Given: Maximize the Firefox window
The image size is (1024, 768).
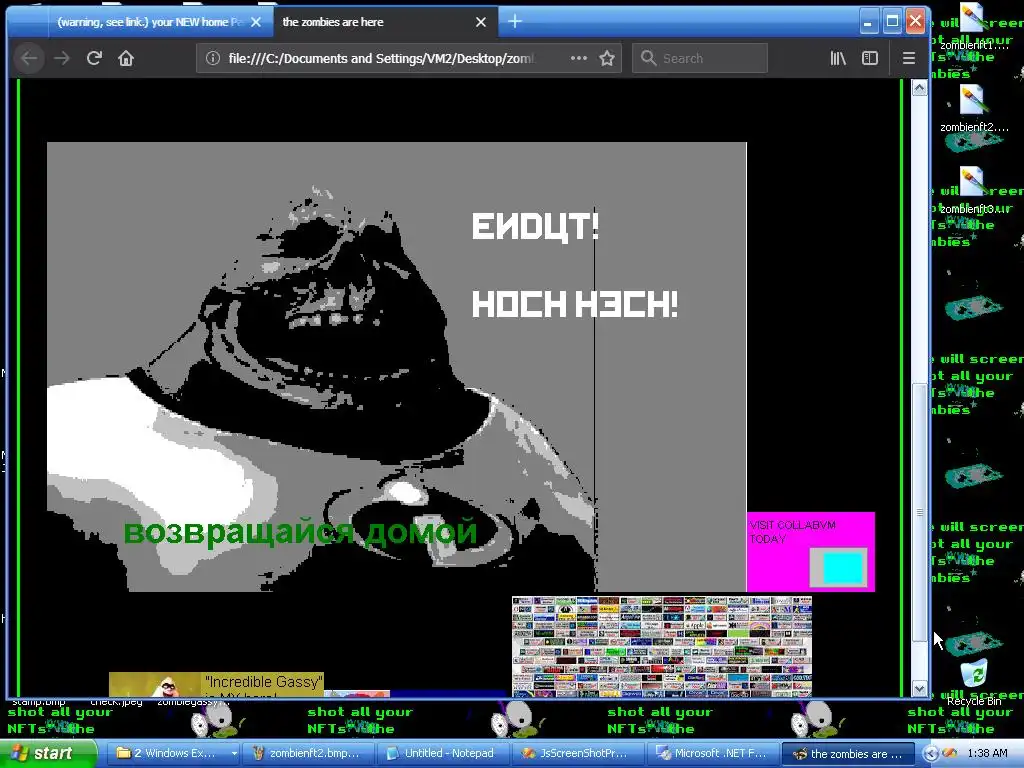Looking at the screenshot, I should click(x=892, y=22).
